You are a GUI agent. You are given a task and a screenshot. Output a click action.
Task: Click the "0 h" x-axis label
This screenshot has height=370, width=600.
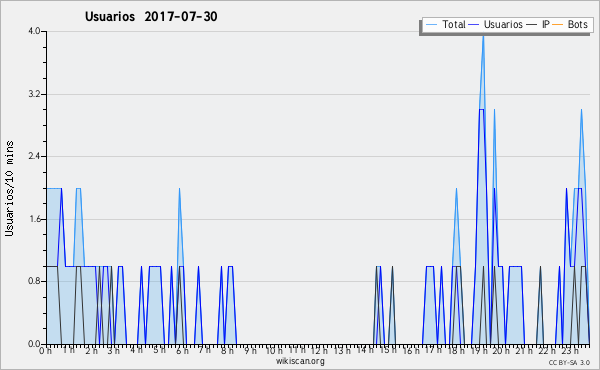(46, 351)
